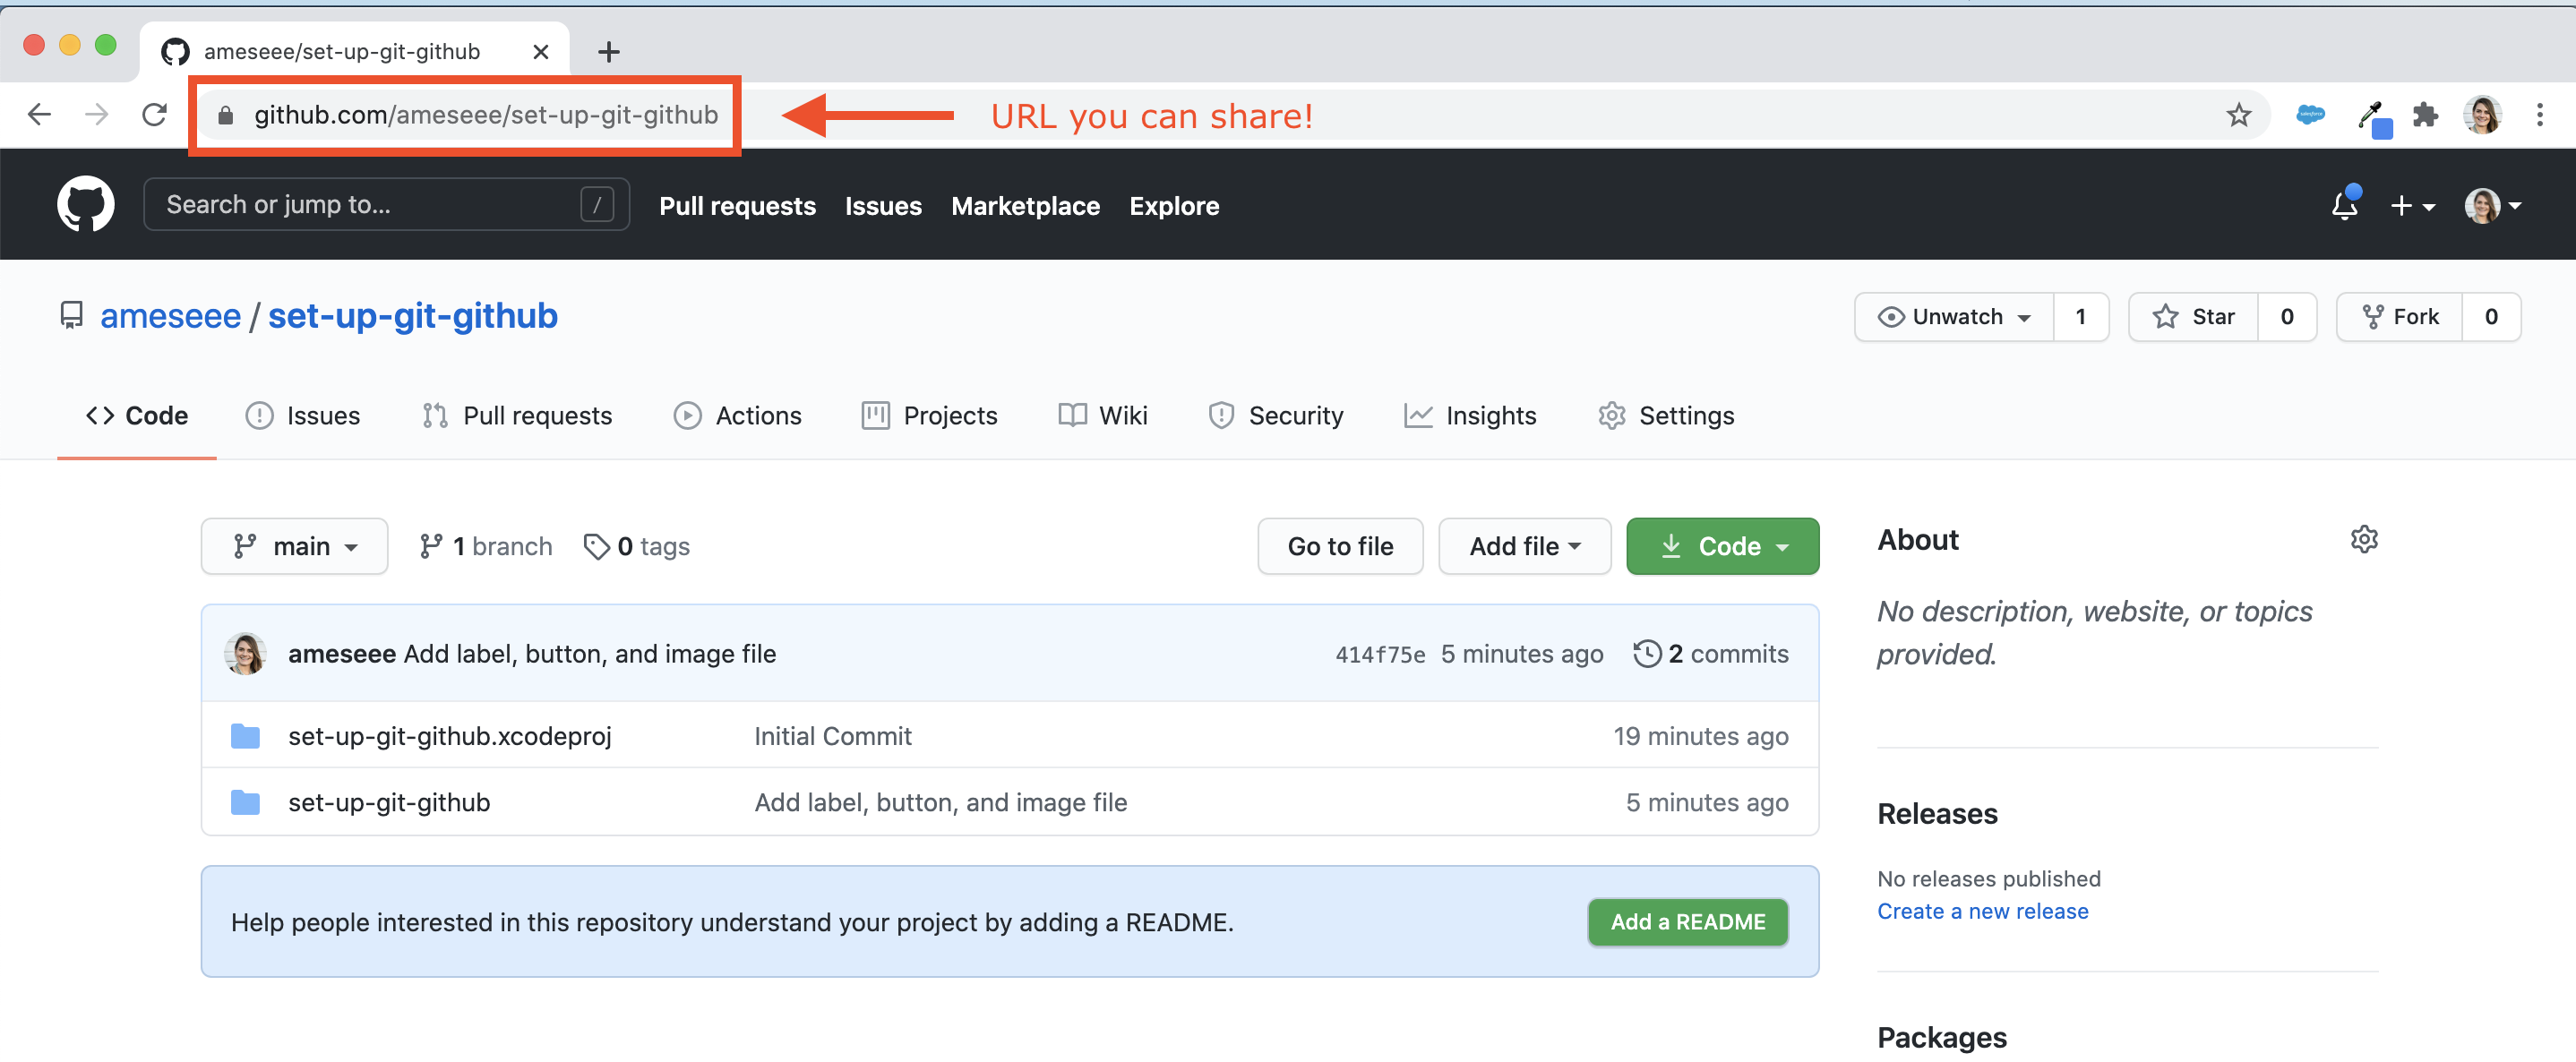Open the user avatar menu in GitHub header
Viewport: 2576px width, 1062px height.
[2492, 206]
